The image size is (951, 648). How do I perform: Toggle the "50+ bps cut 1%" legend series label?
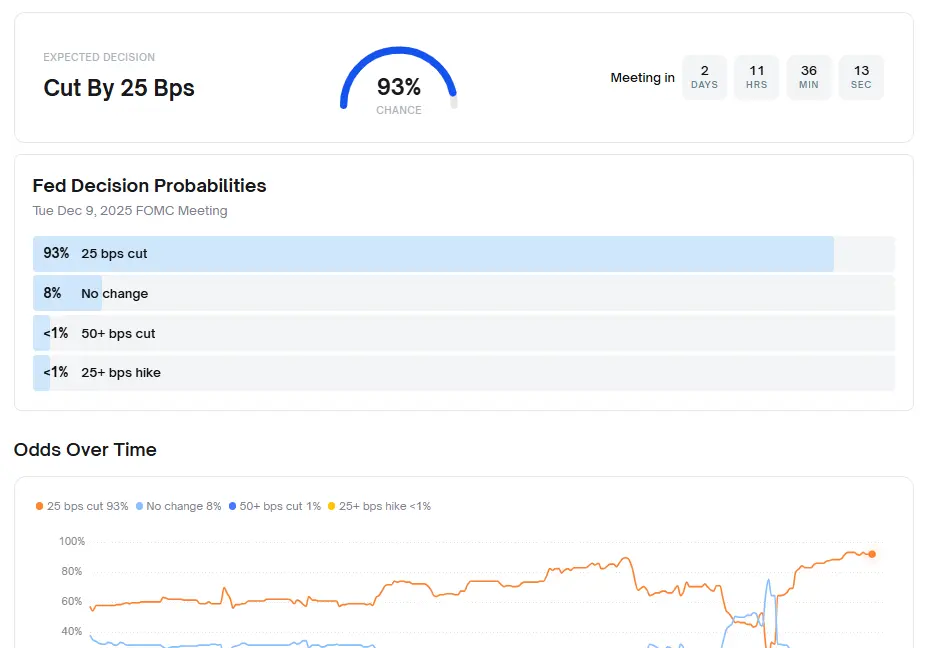[x=280, y=506]
